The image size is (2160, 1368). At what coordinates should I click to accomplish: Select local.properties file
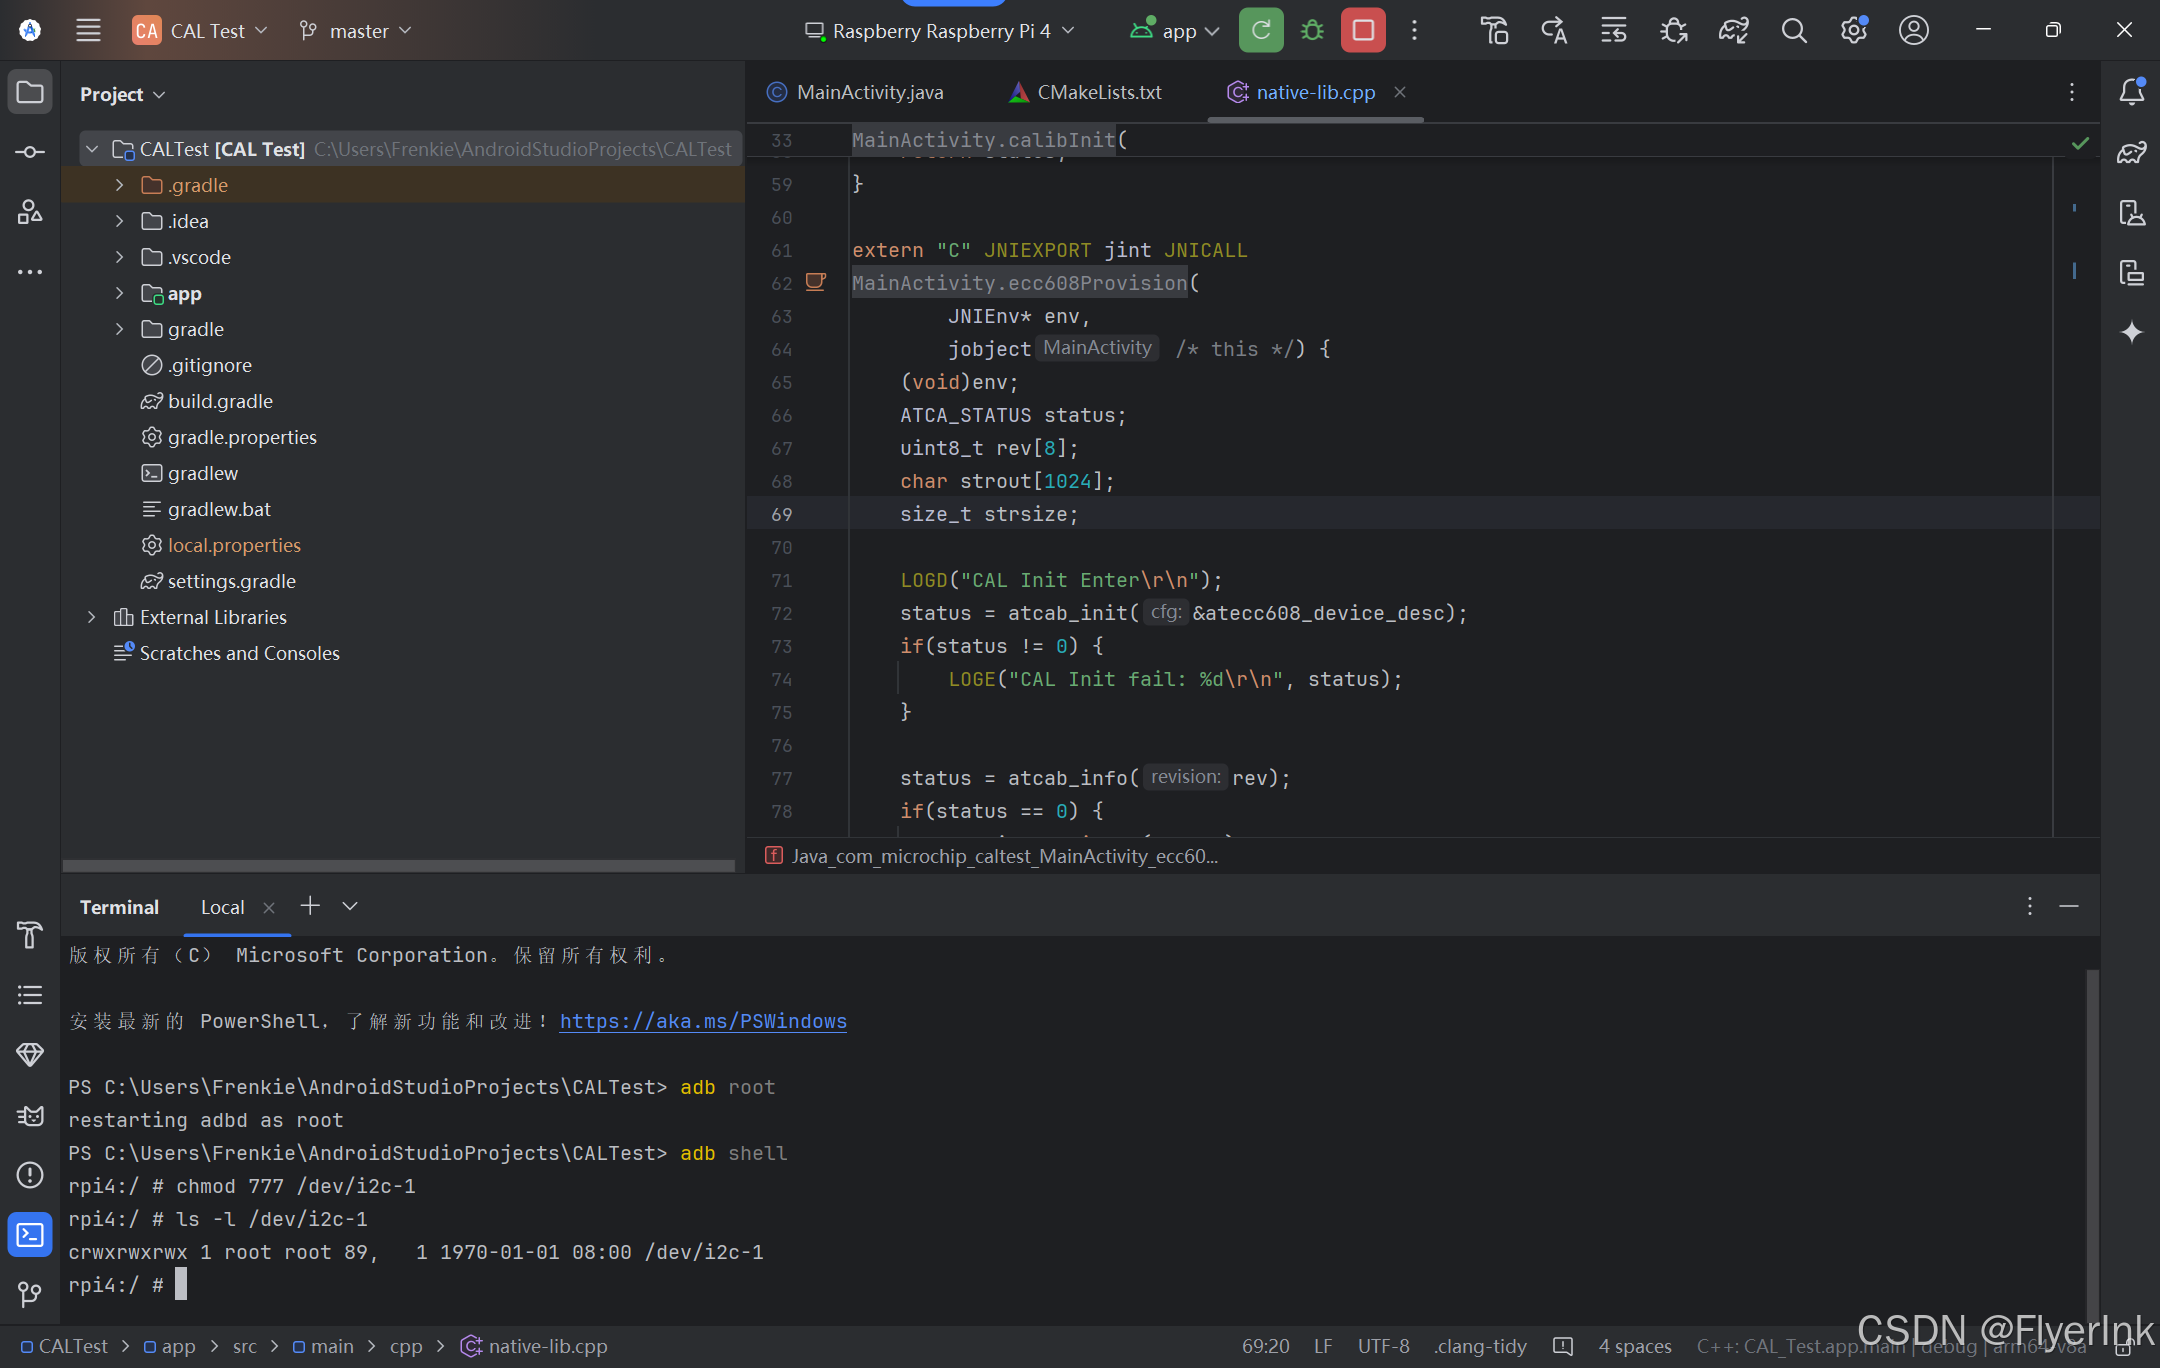(234, 545)
